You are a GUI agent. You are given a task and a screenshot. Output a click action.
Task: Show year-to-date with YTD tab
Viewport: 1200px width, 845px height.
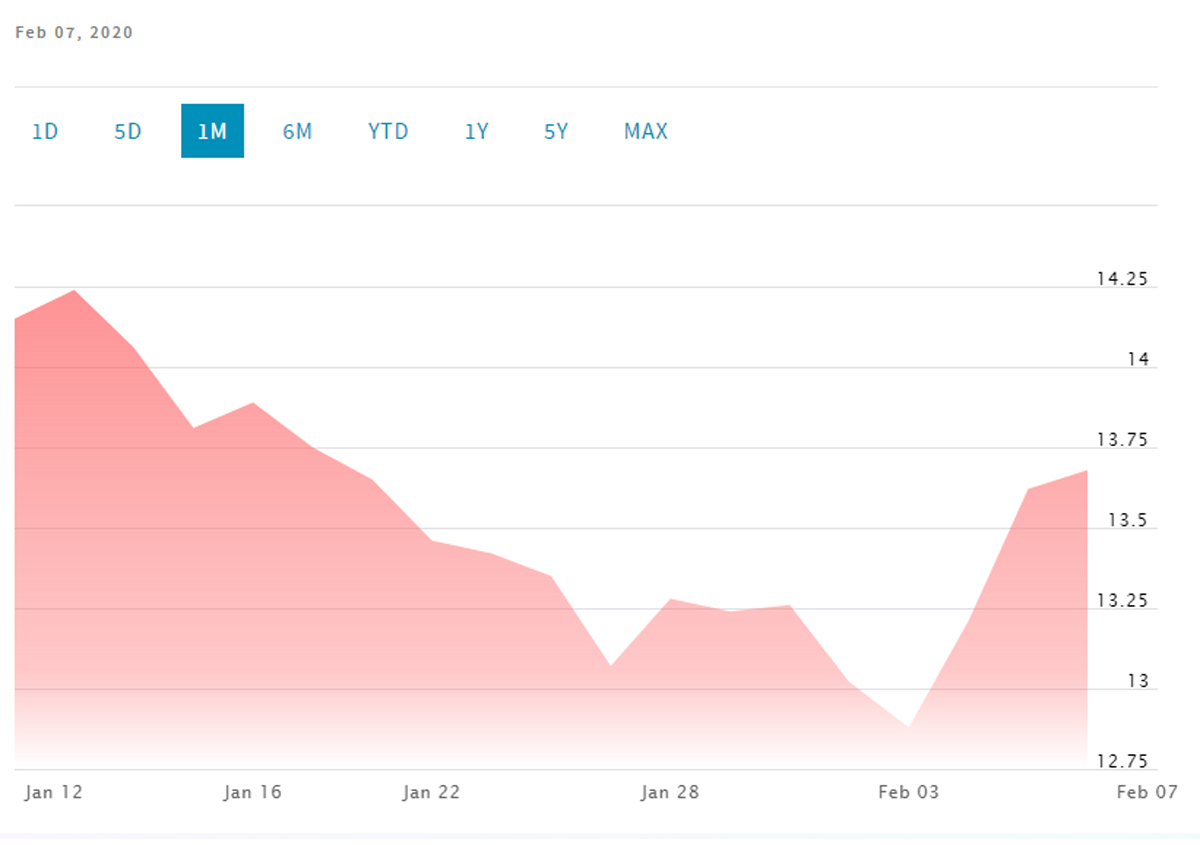tap(388, 131)
